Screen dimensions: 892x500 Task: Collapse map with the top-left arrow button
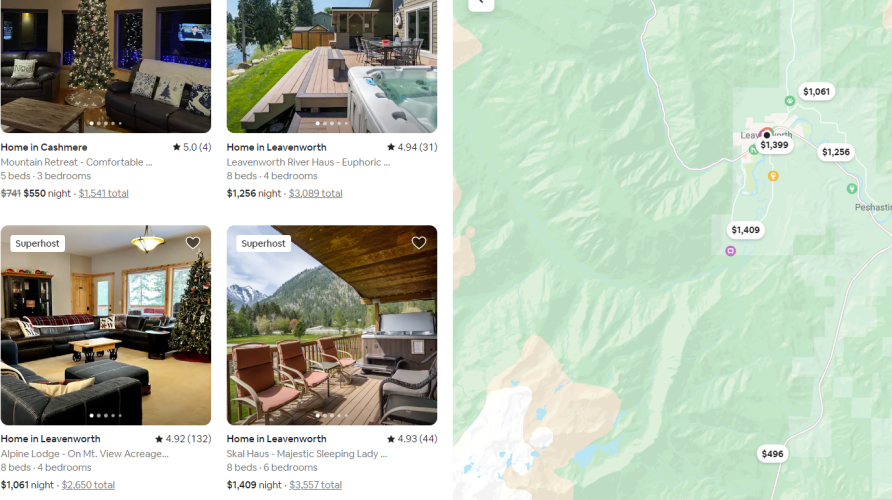(x=481, y=3)
